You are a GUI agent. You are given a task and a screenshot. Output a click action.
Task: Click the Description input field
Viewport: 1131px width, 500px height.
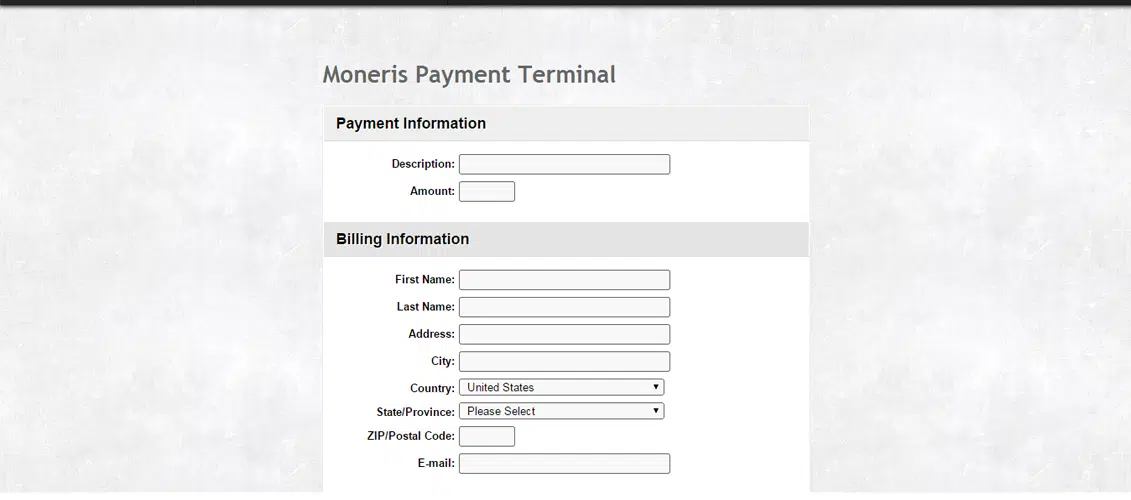pyautogui.click(x=564, y=164)
